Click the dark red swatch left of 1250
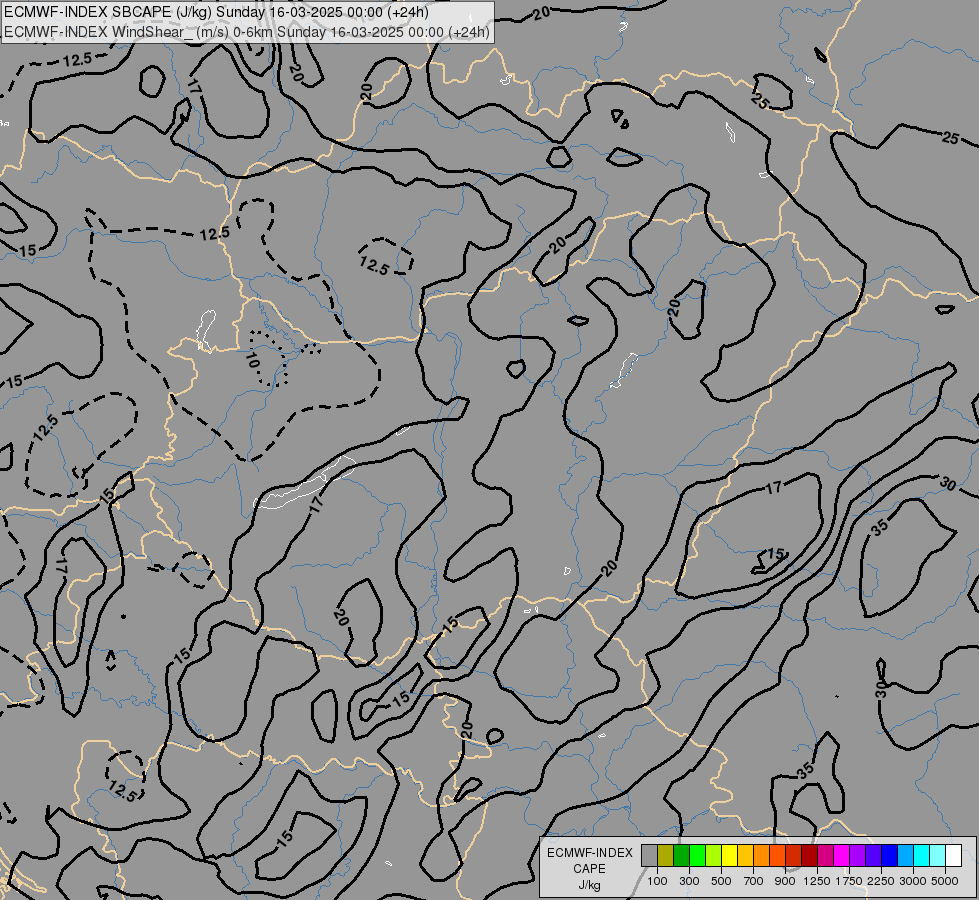This screenshot has width=979, height=900. [809, 856]
